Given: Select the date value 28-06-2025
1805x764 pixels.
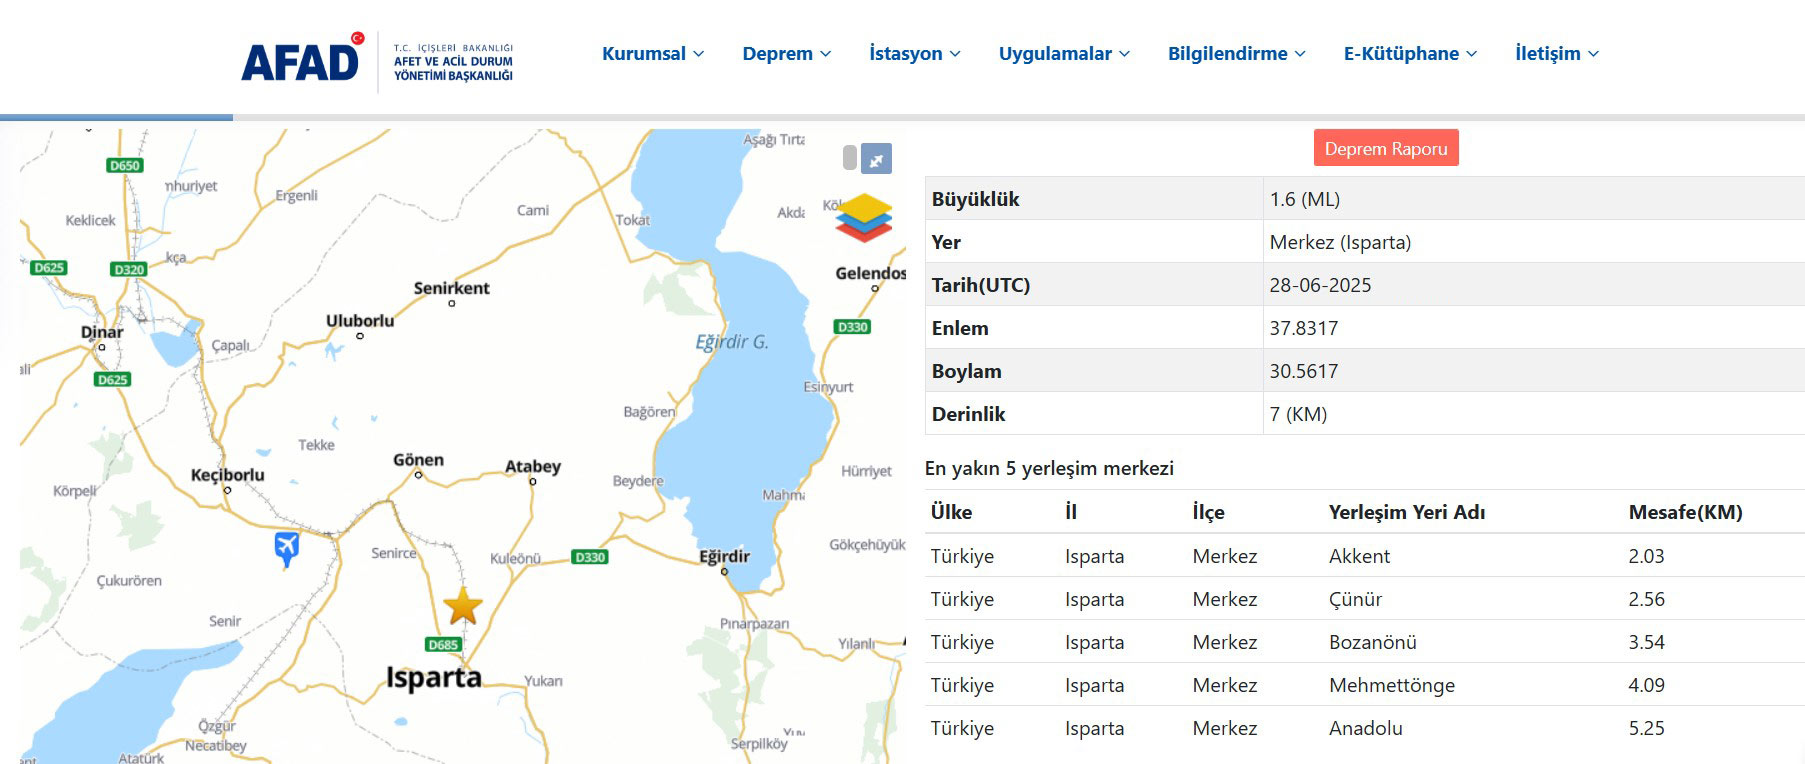Looking at the screenshot, I should point(1320,285).
